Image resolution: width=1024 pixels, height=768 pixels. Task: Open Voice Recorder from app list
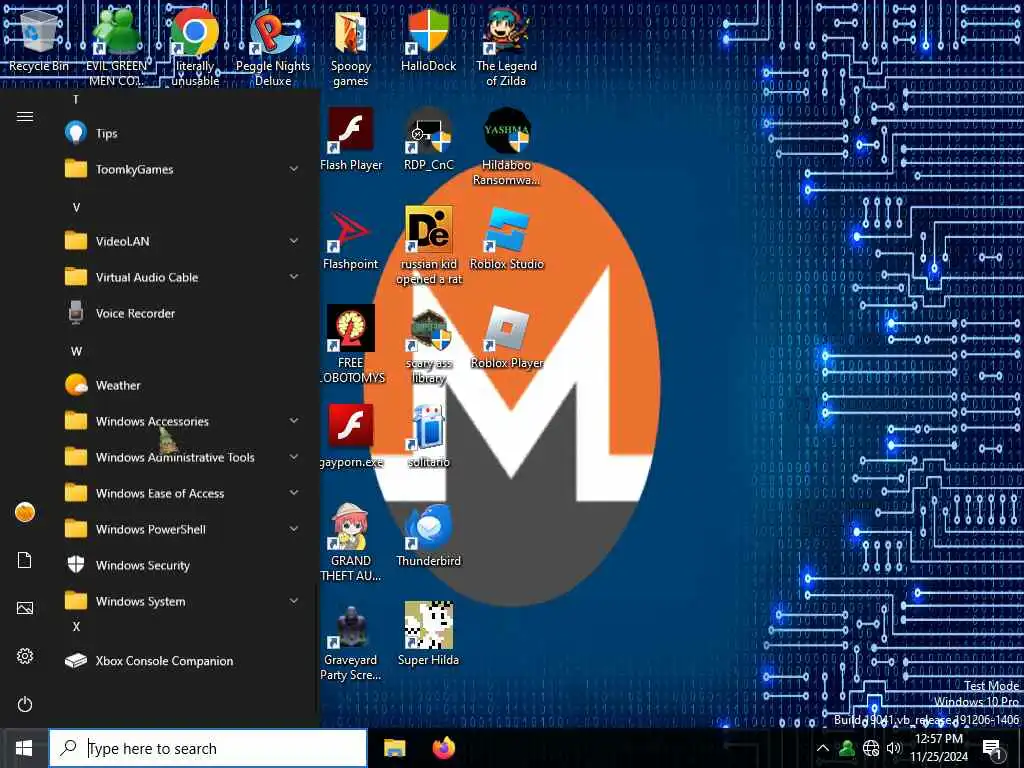tap(183, 313)
